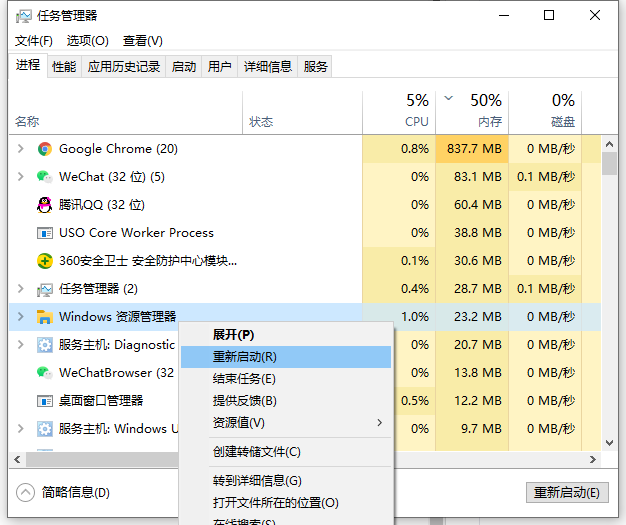
Task: Click the USO Core Worker Process icon
Action: coord(44,233)
